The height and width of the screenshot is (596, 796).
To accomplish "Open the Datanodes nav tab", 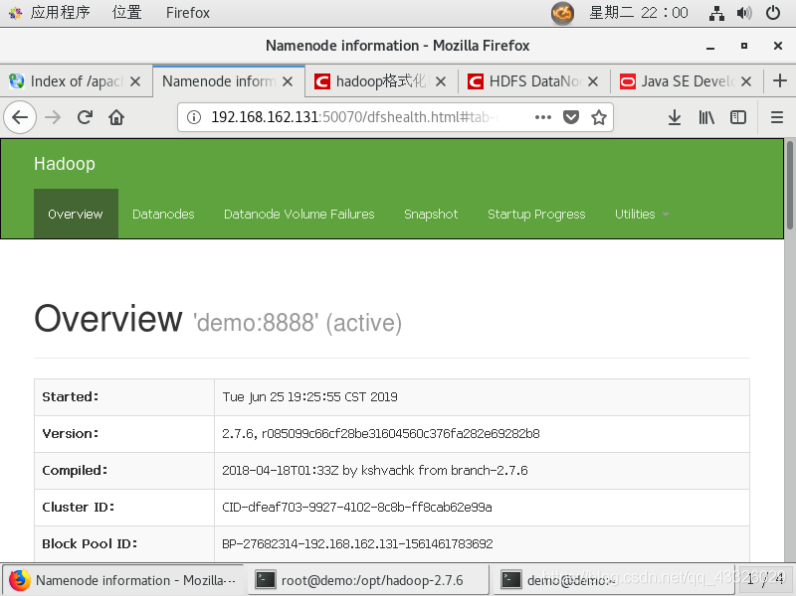I will [163, 214].
